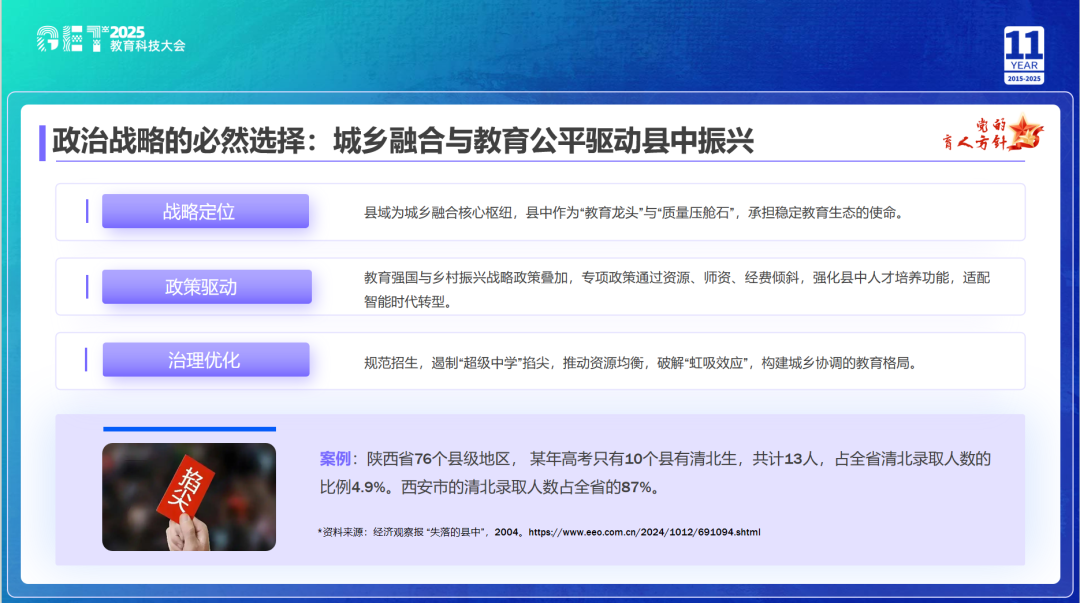Click the 掐尖 red card photo
1080x603 pixels.
click(x=189, y=497)
